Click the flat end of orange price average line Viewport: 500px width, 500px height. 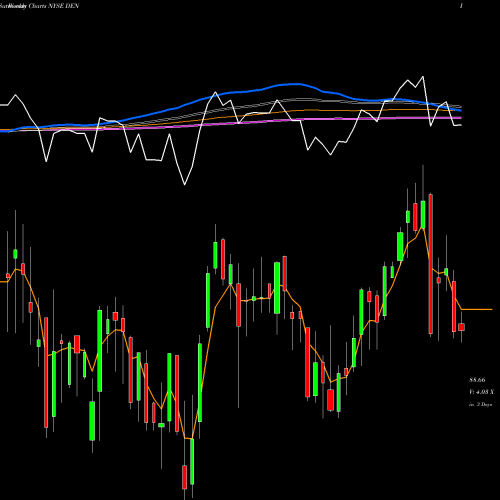[477, 309]
